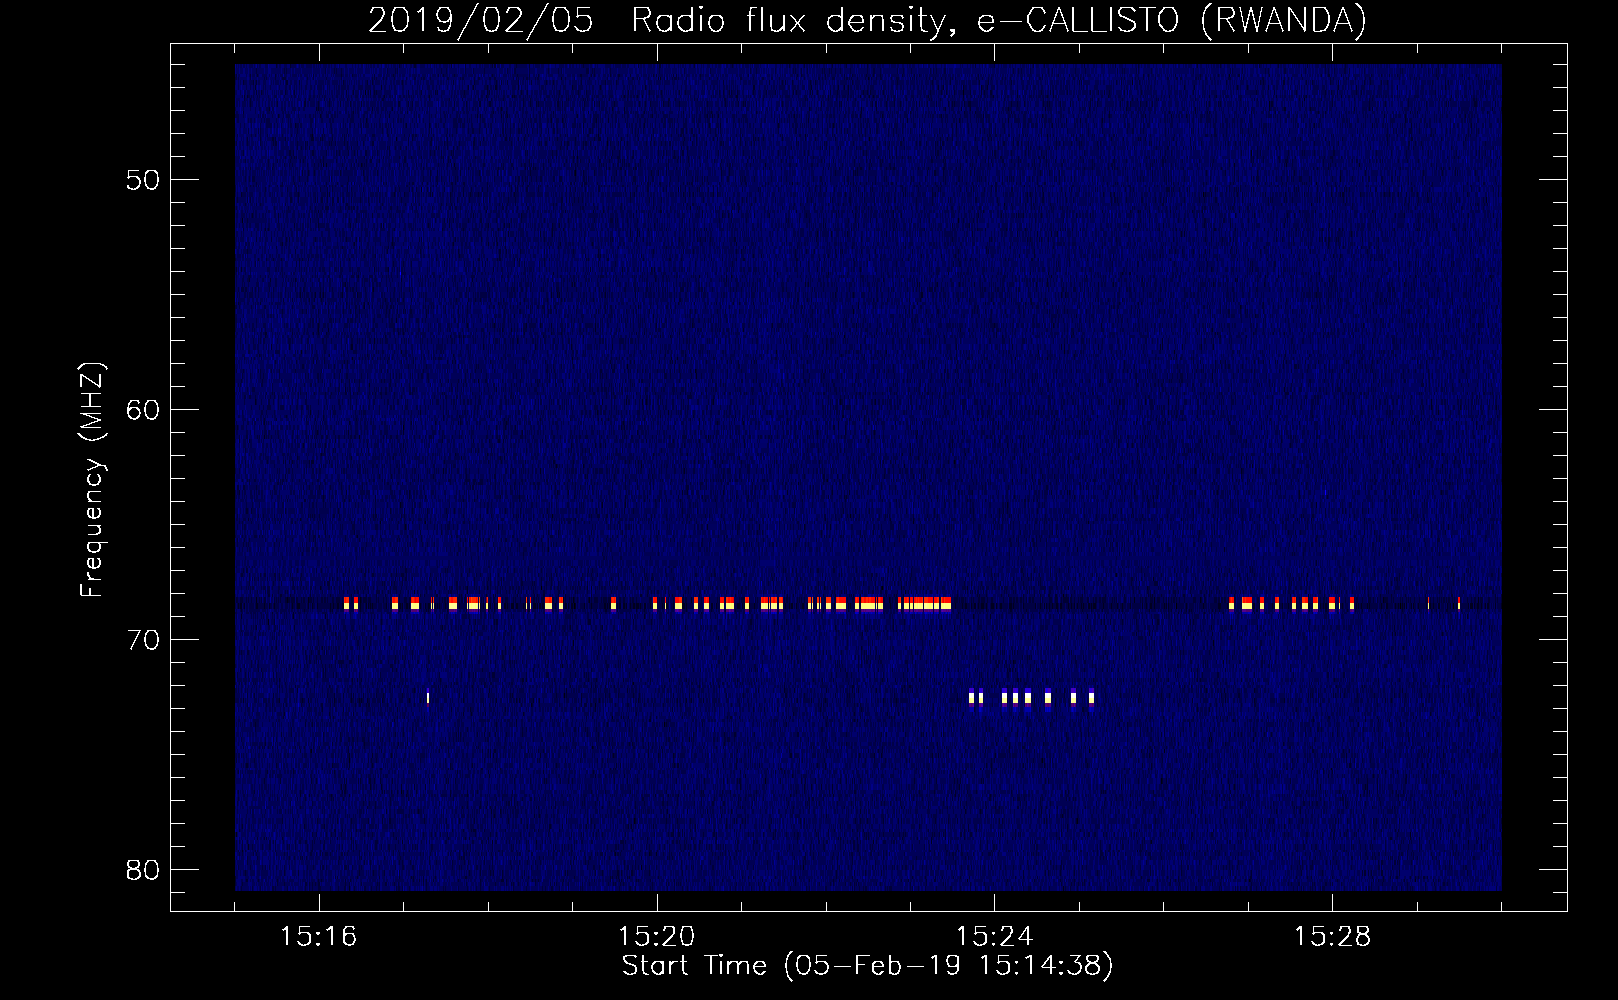Viewport: 1618px width, 1000px height.
Task: Click the 15:24 time tick label
Action: pyautogui.click(x=994, y=937)
